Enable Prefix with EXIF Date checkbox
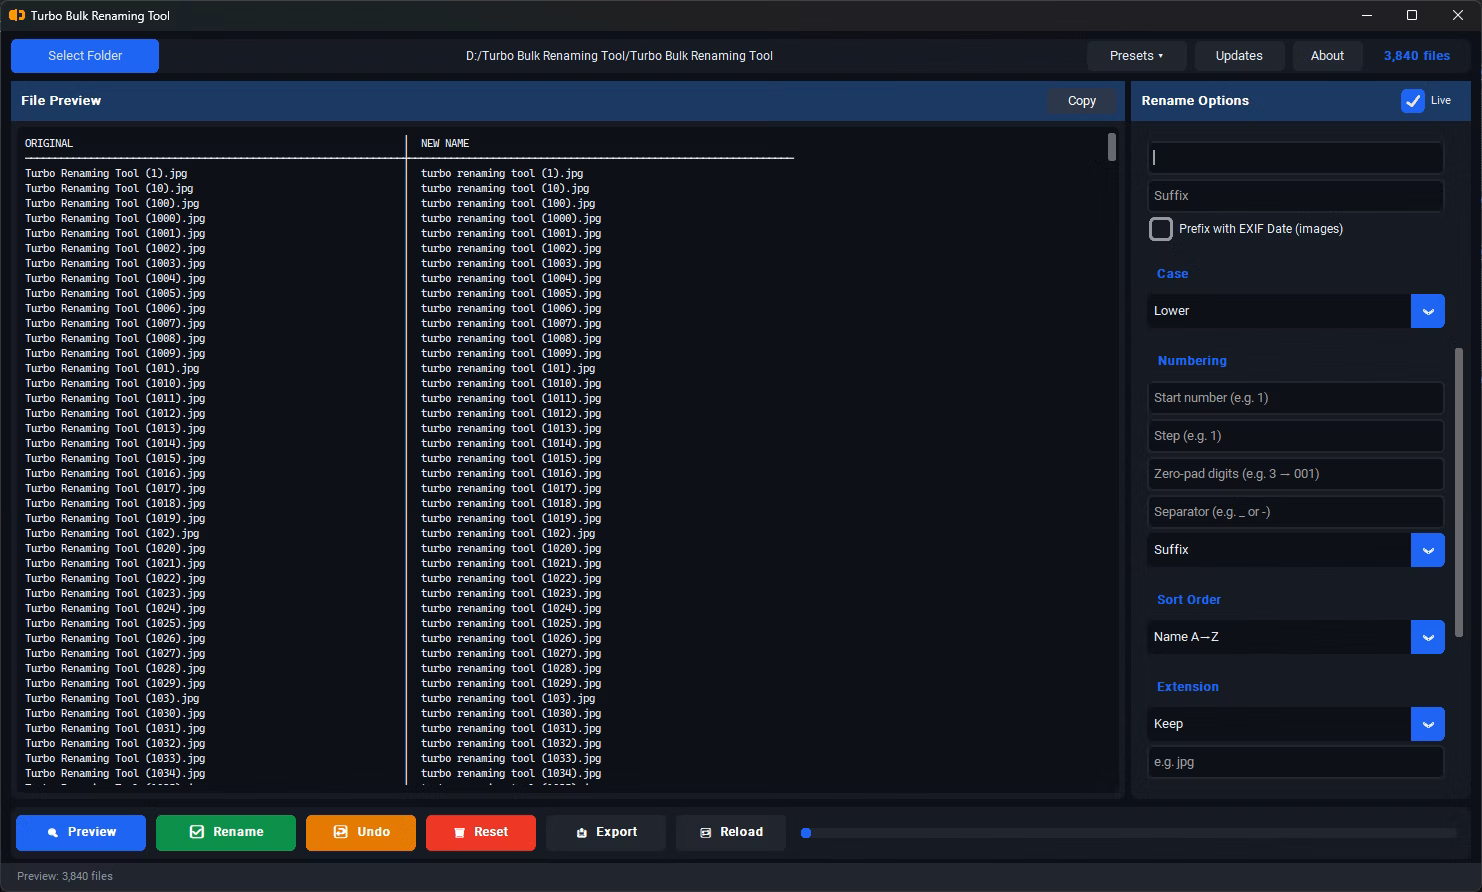 (1160, 229)
